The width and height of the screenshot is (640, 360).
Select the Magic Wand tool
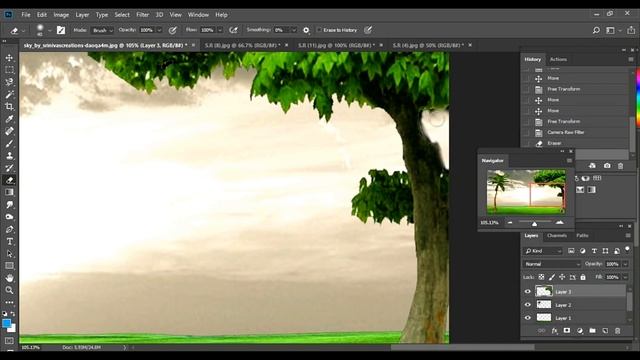9,94
